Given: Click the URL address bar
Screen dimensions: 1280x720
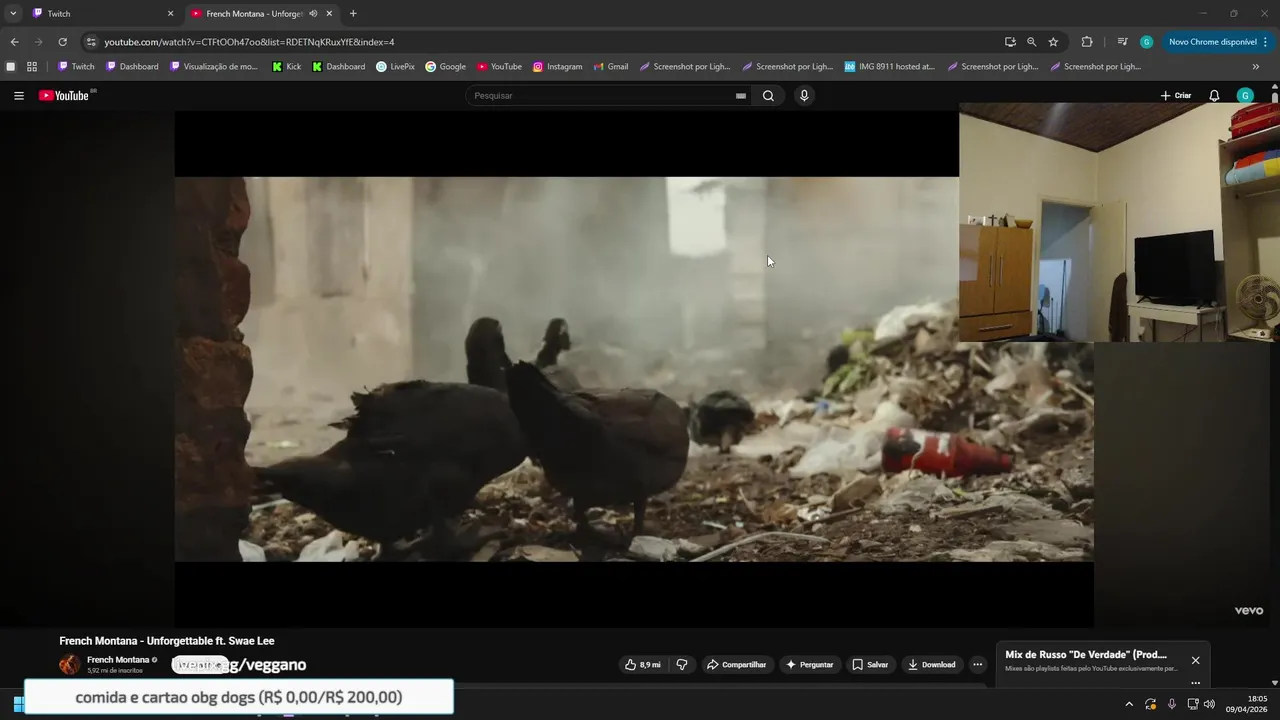Looking at the screenshot, I should (x=540, y=42).
